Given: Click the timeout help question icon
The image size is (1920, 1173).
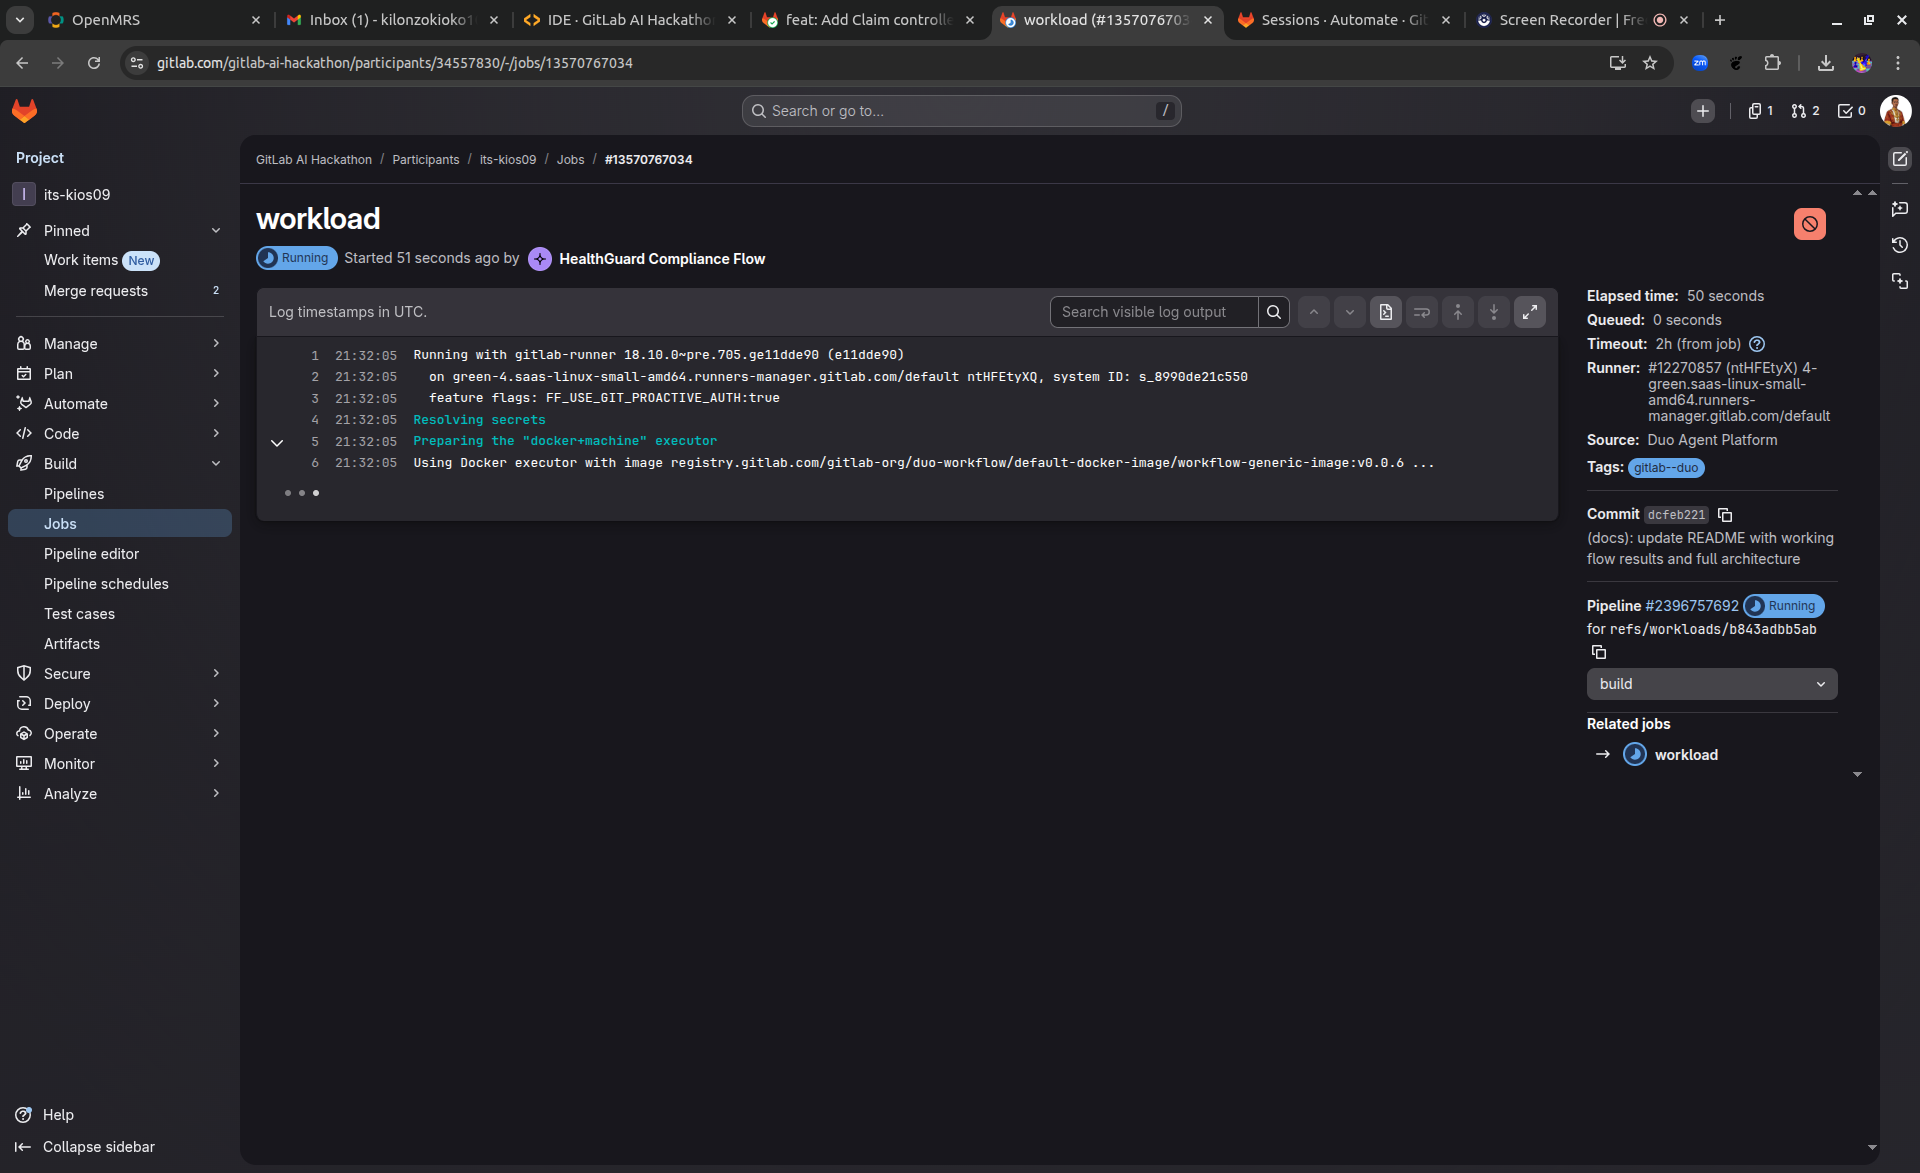Looking at the screenshot, I should 1757,344.
